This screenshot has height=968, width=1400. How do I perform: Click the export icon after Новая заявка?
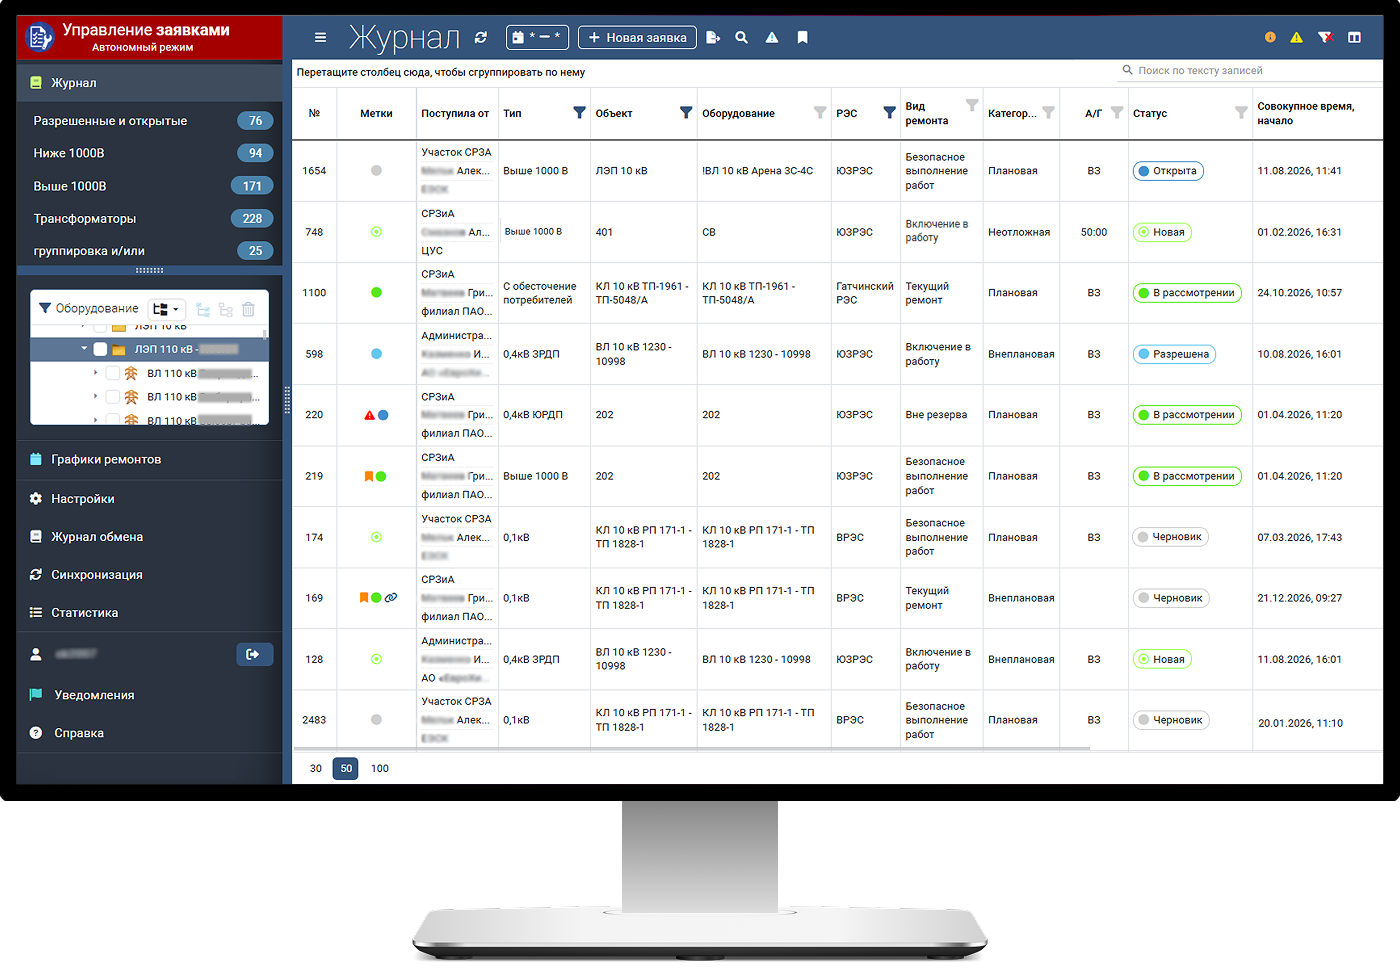tap(713, 38)
